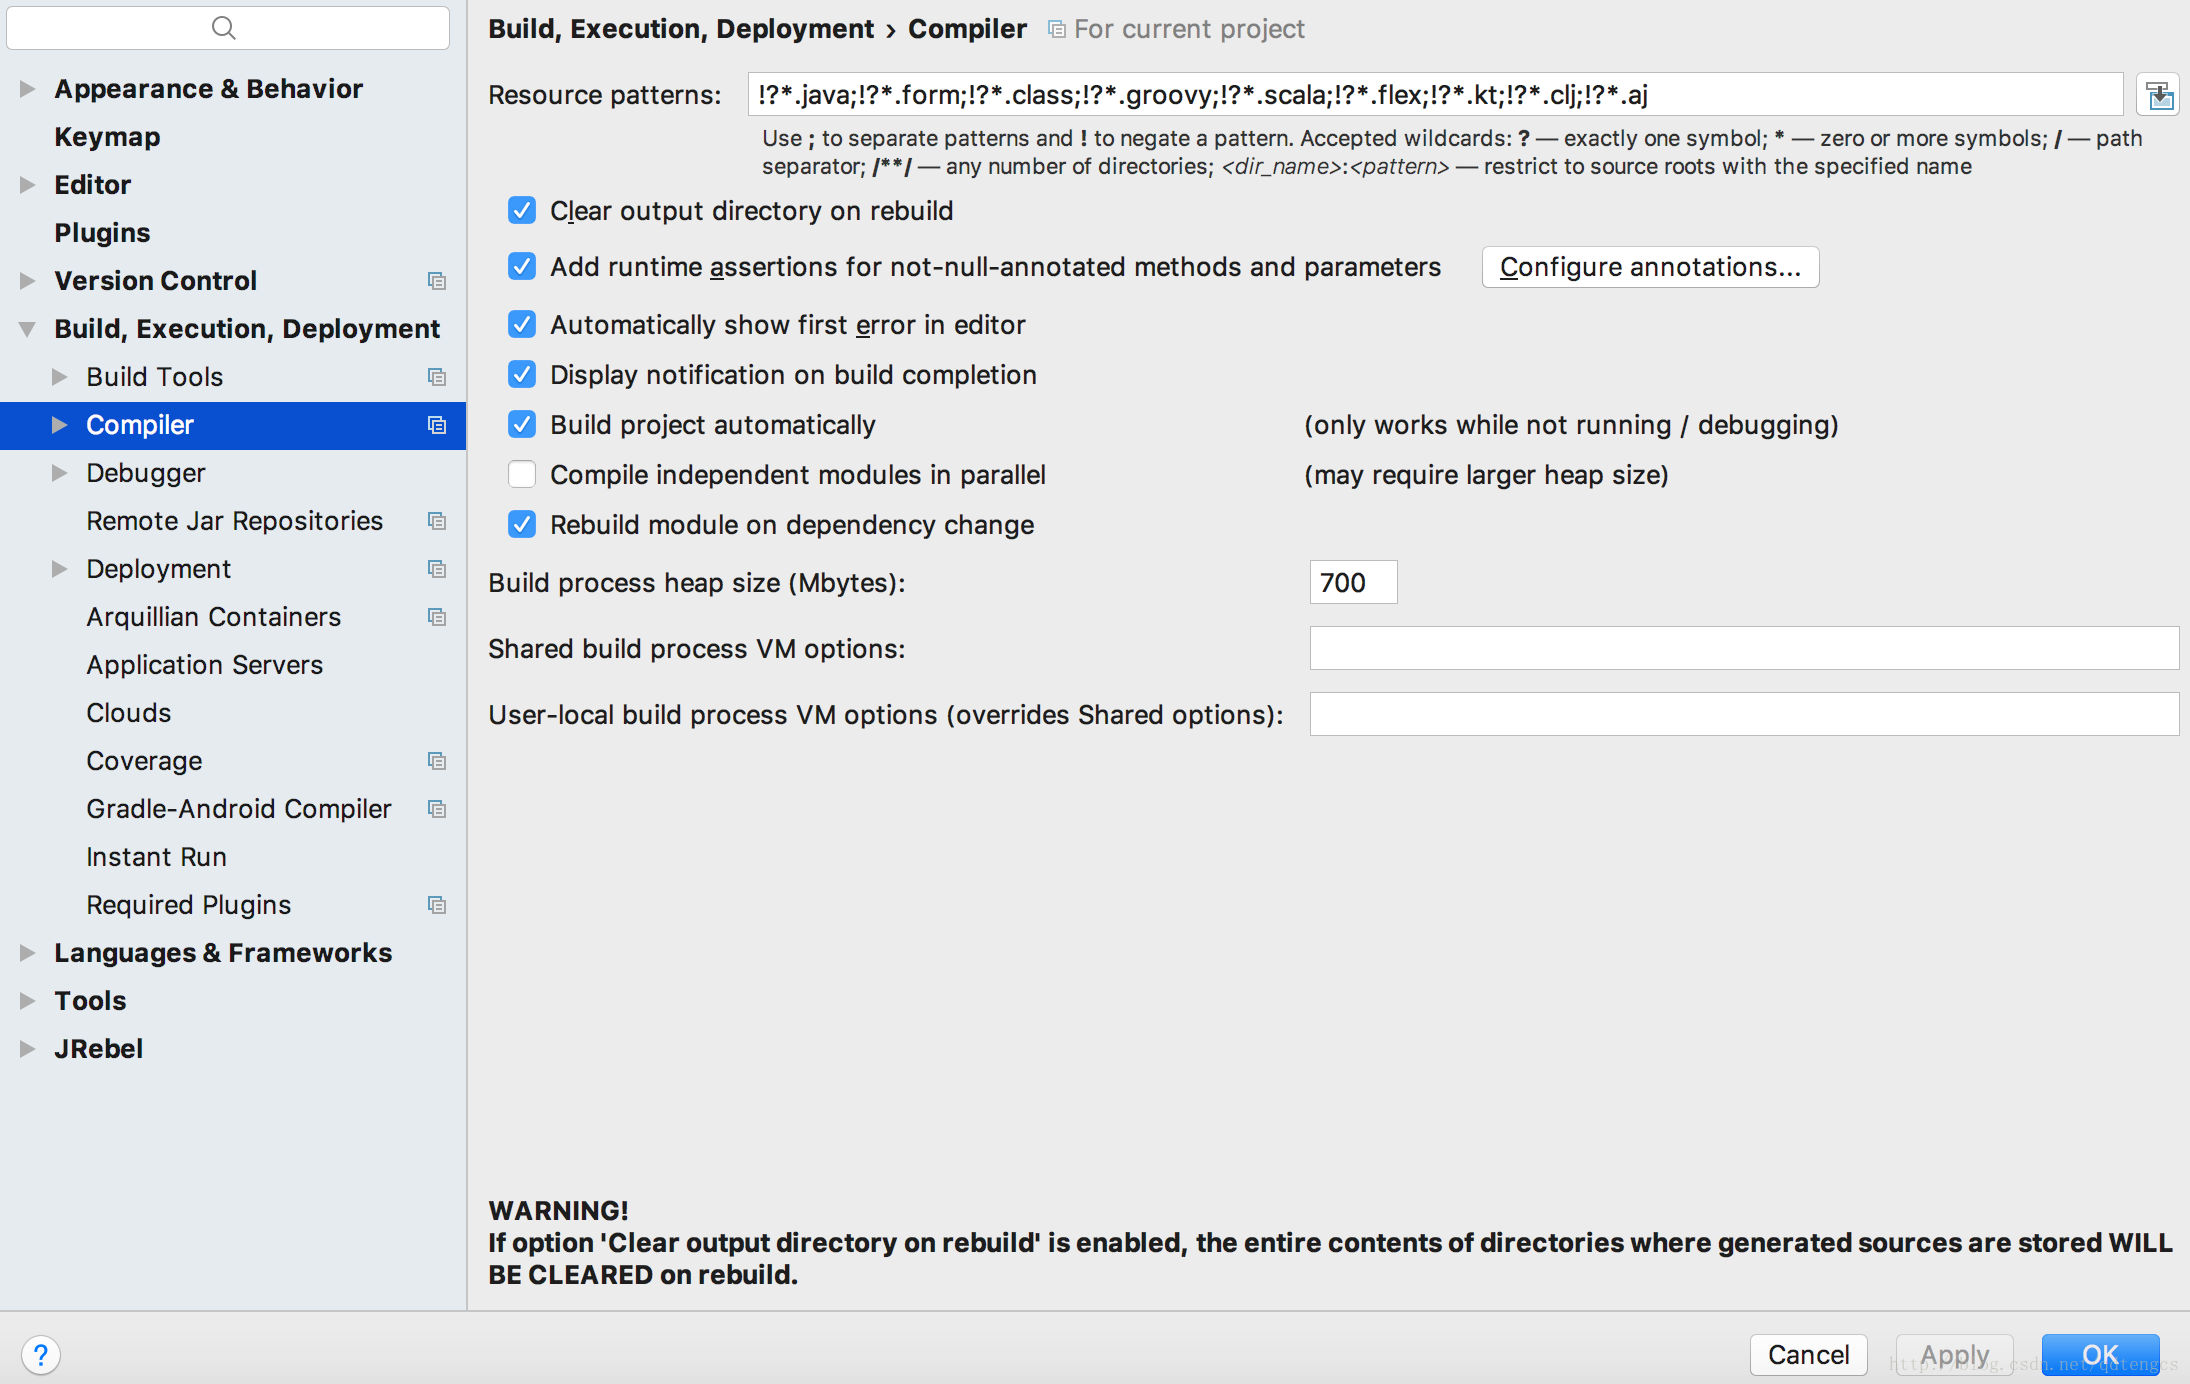Image resolution: width=2190 pixels, height=1384 pixels.
Task: Expand the Tools section
Action: point(28,1001)
